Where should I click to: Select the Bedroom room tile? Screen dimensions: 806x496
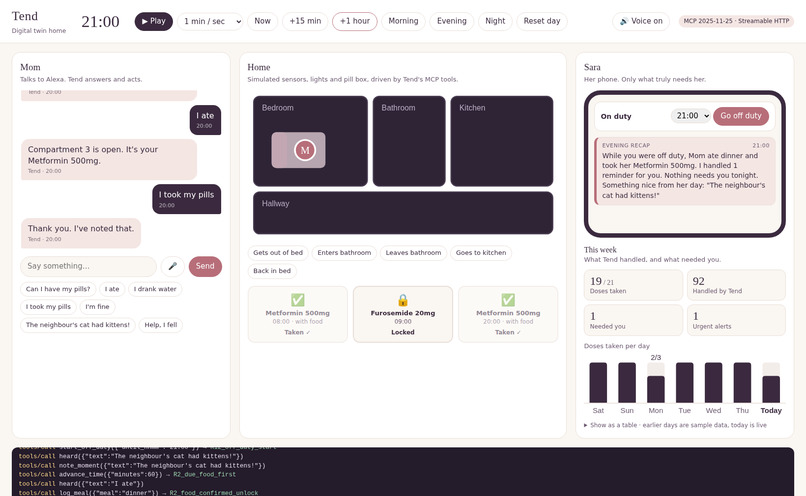(310, 141)
